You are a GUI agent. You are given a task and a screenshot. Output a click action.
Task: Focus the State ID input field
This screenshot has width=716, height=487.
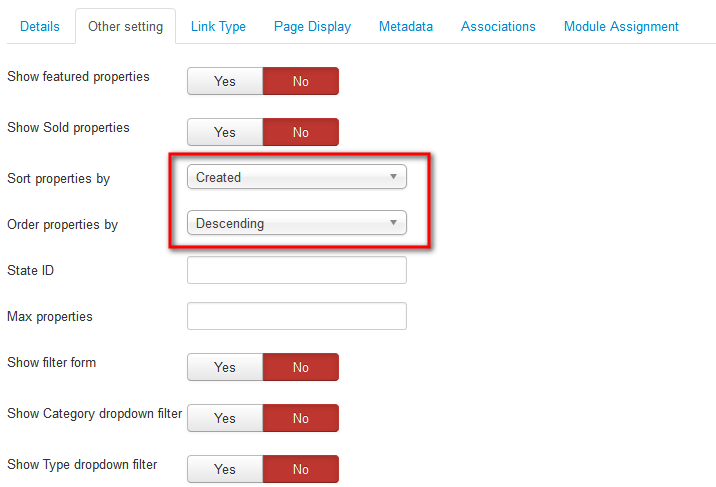(x=297, y=270)
